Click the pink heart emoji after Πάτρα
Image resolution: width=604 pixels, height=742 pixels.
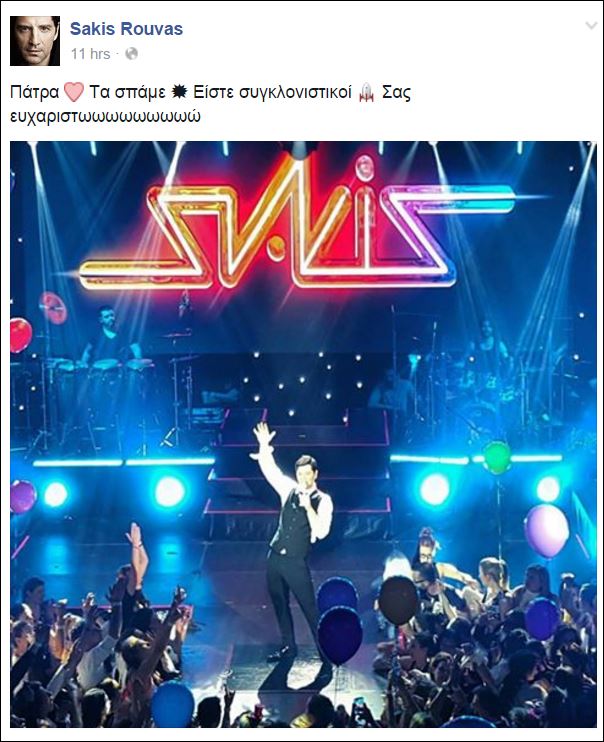[73, 92]
